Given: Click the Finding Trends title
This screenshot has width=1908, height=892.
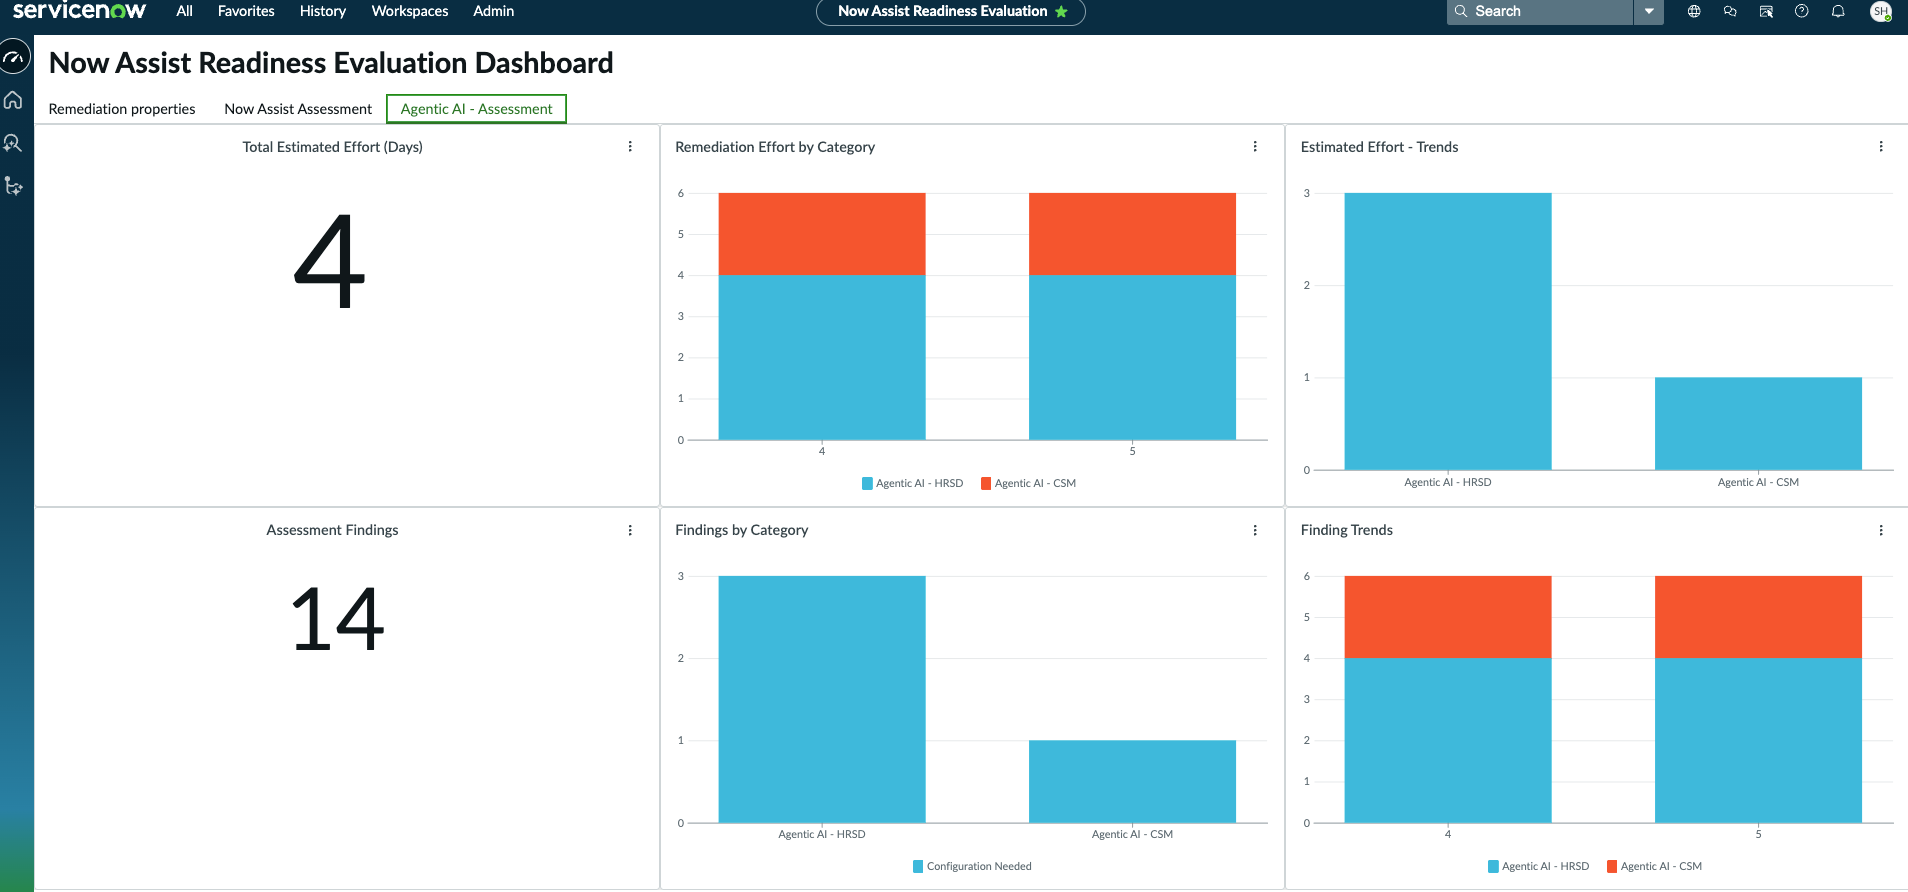Looking at the screenshot, I should pyautogui.click(x=1346, y=530).
